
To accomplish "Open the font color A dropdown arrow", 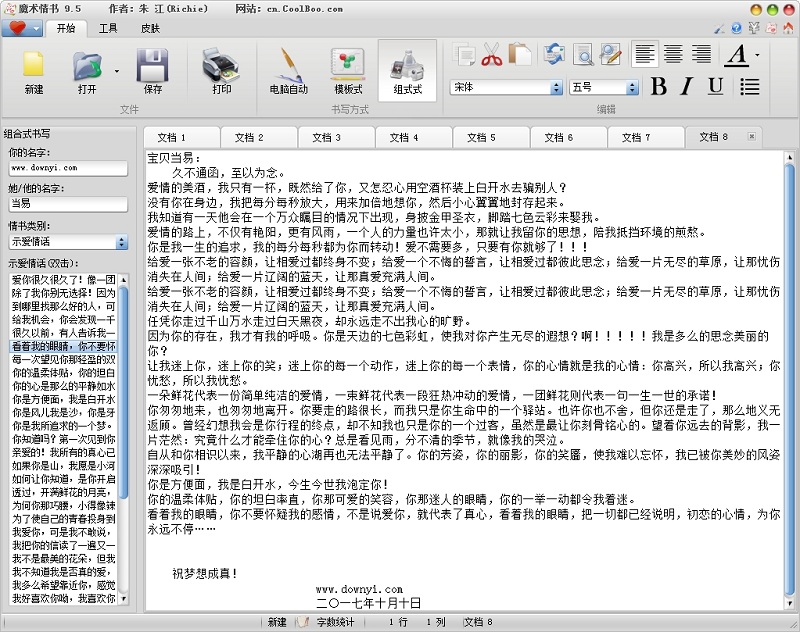I will pos(757,55).
